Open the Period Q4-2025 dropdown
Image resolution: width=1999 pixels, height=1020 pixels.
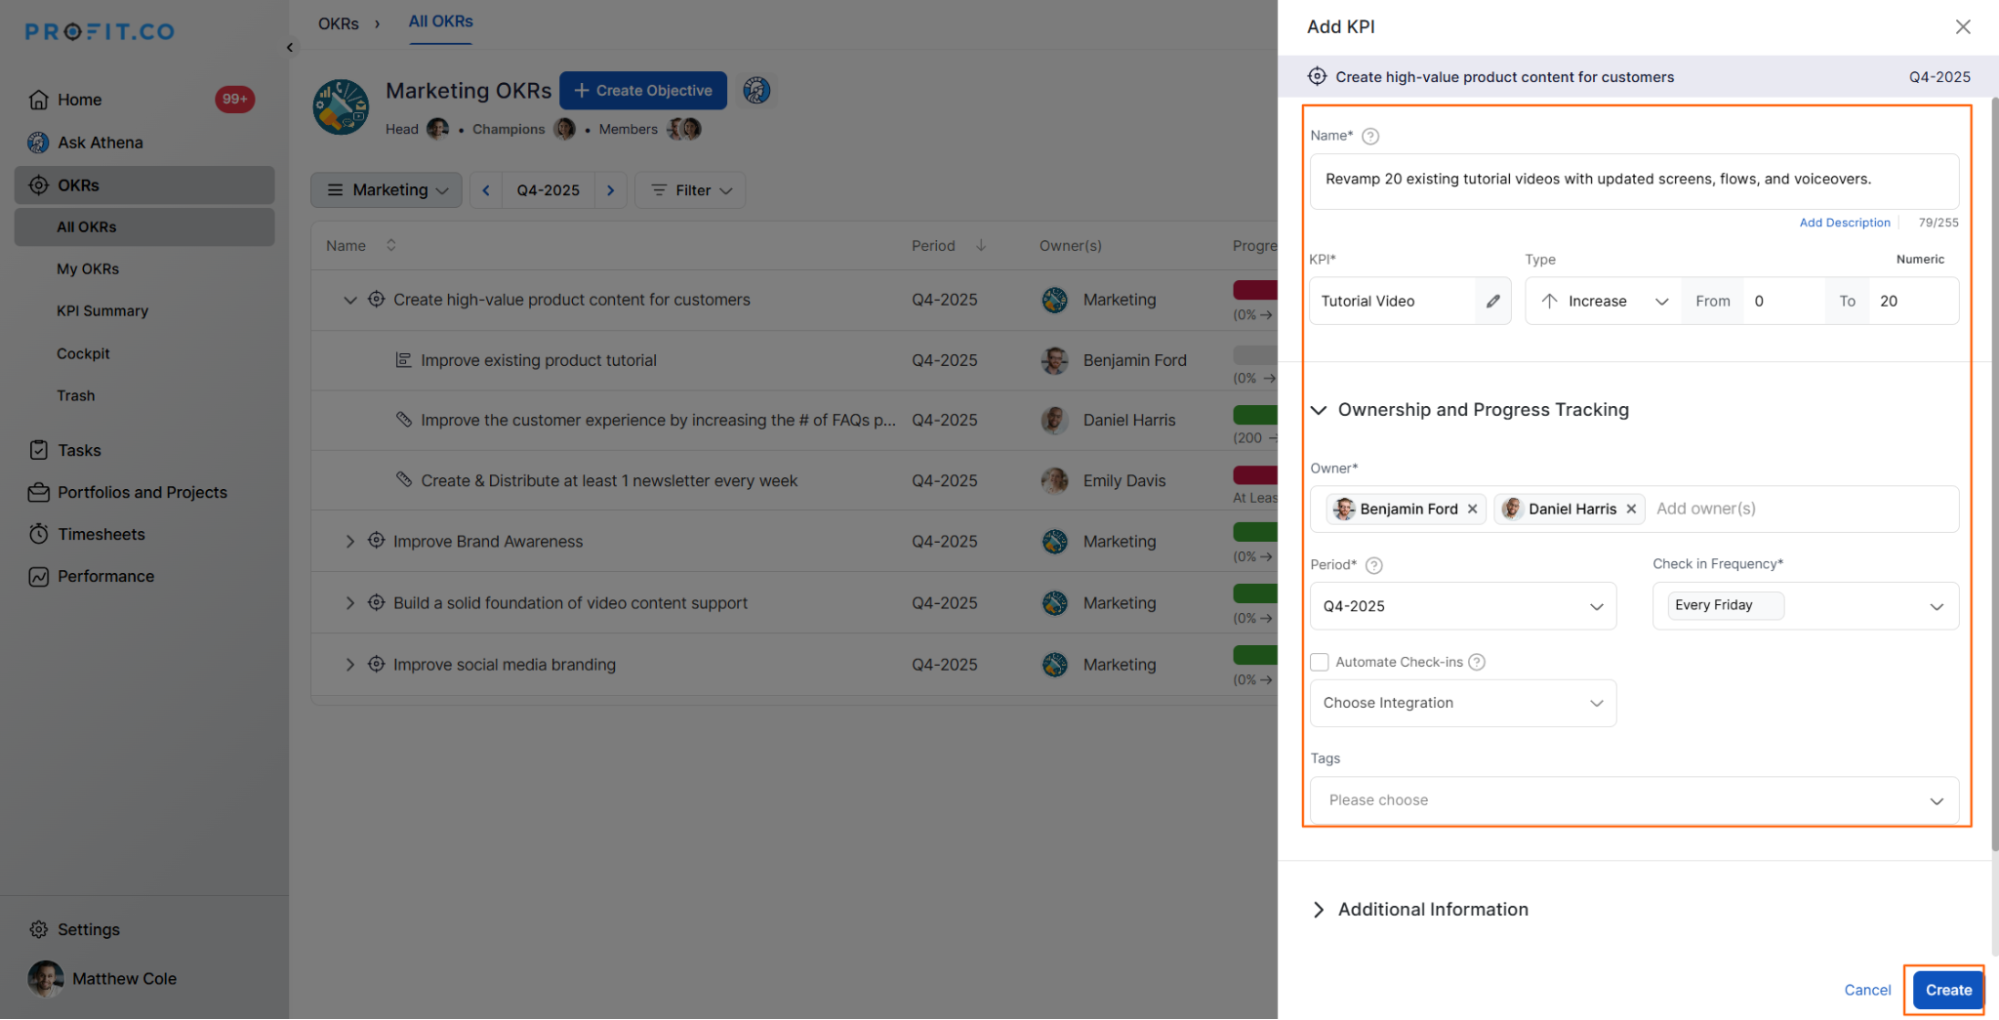click(x=1463, y=606)
